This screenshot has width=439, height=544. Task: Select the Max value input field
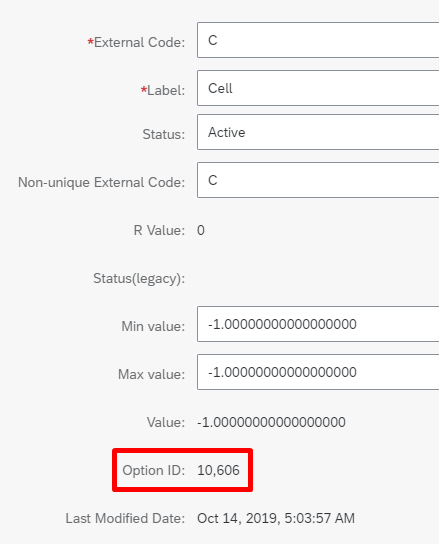click(318, 372)
